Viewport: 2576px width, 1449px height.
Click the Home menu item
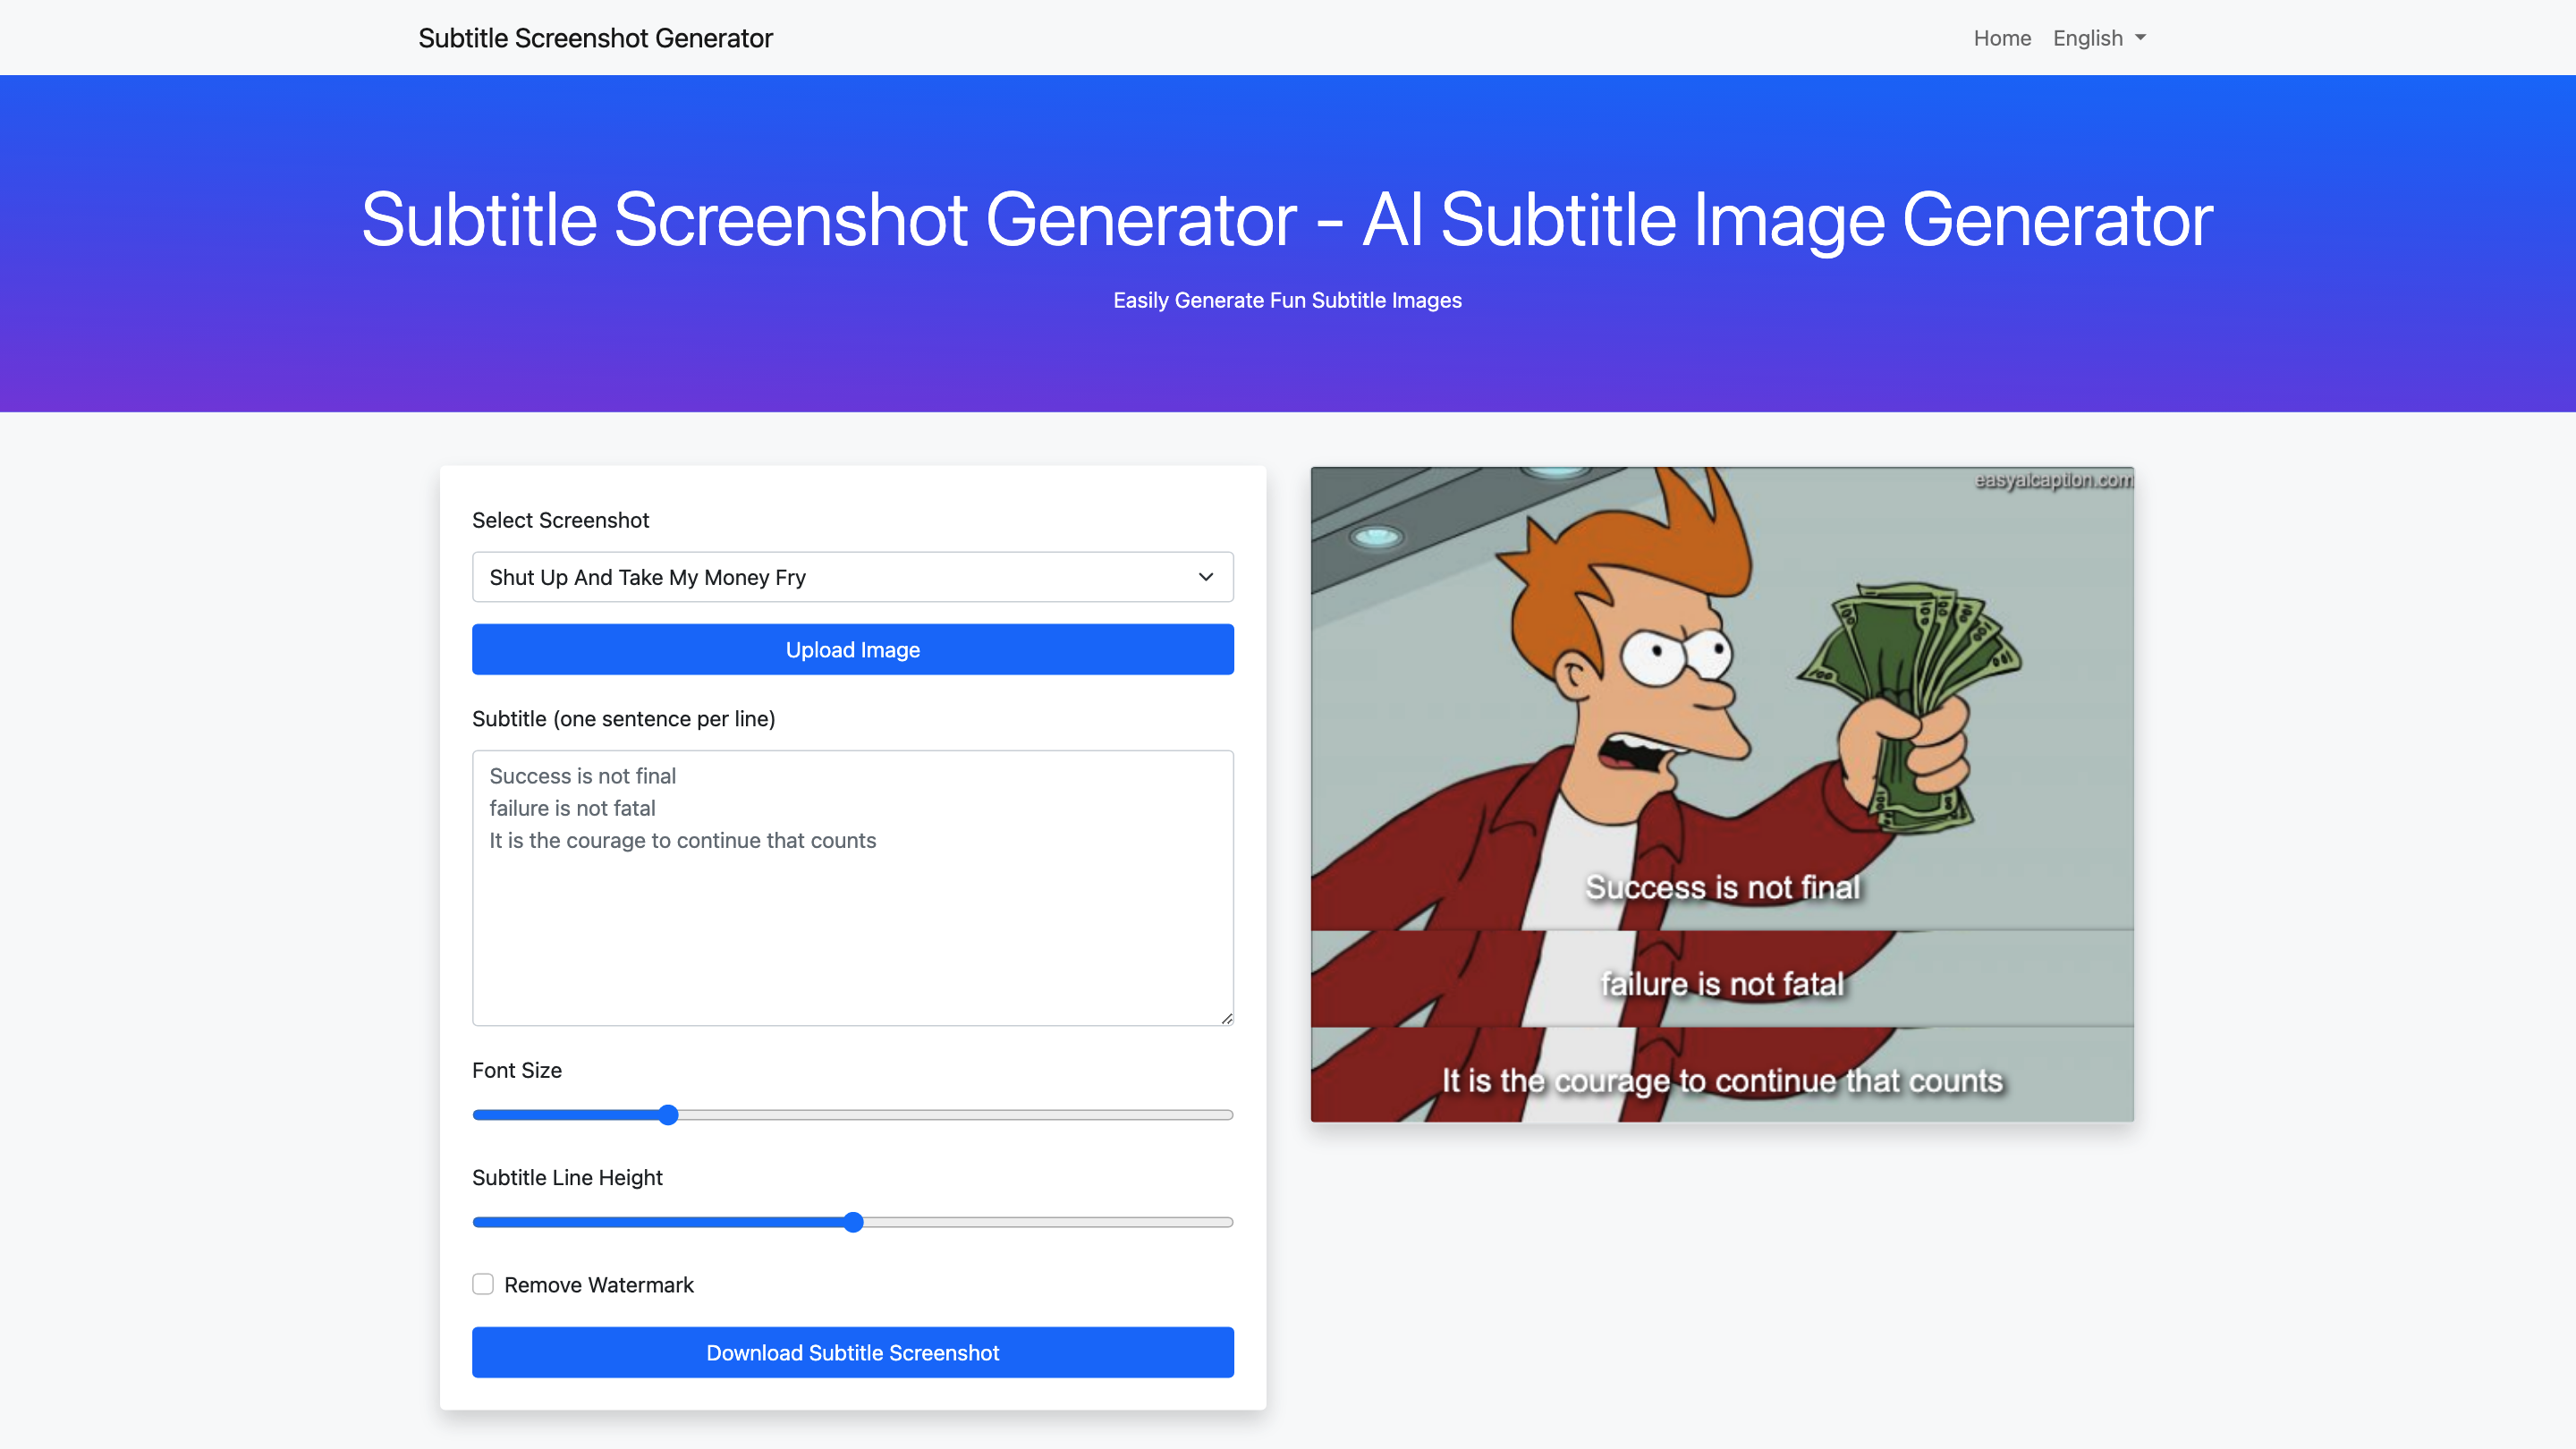pos(2002,37)
